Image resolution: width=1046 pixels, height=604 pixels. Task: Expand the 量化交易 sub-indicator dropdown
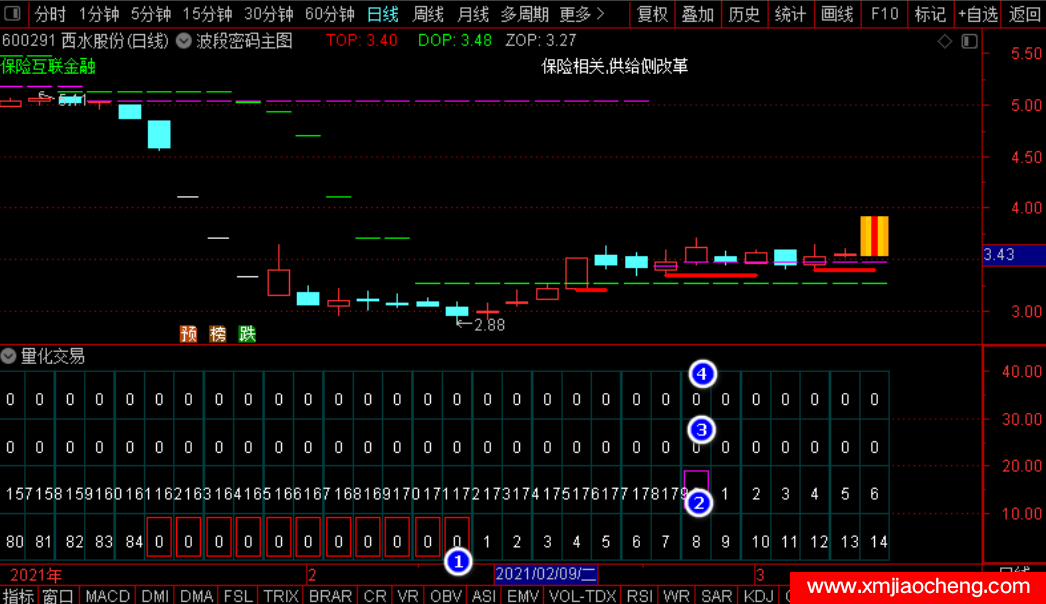tap(9, 356)
